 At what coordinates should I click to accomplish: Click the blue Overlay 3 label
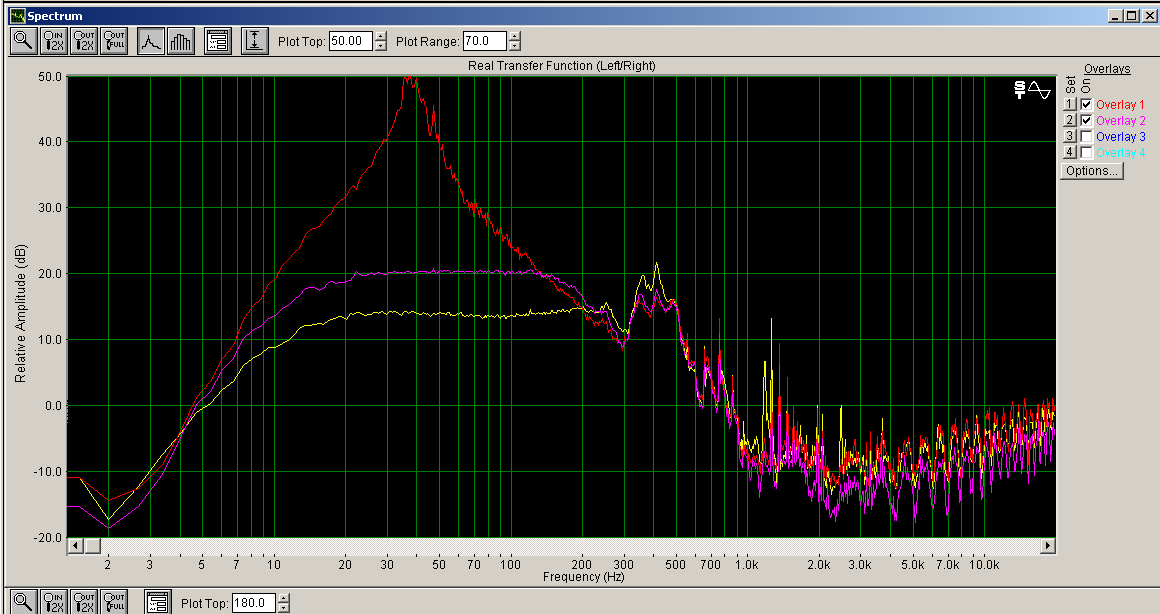point(1120,137)
